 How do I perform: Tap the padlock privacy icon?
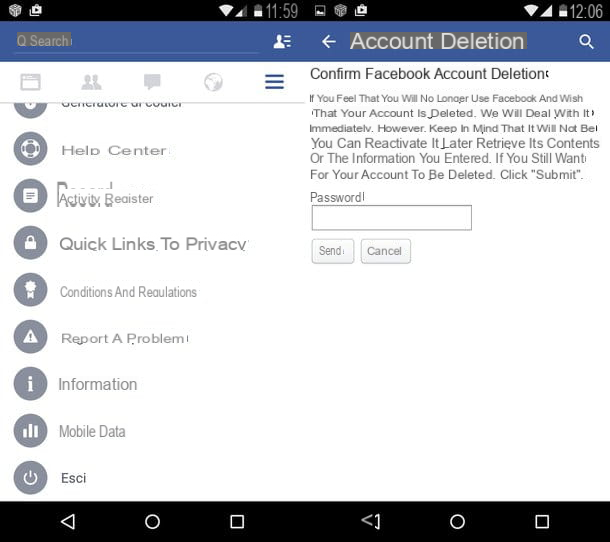tap(30, 242)
